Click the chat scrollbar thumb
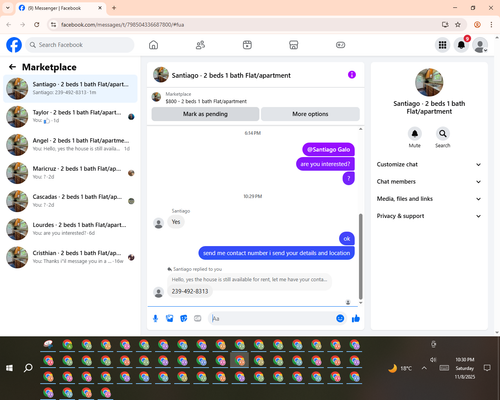 (360, 257)
